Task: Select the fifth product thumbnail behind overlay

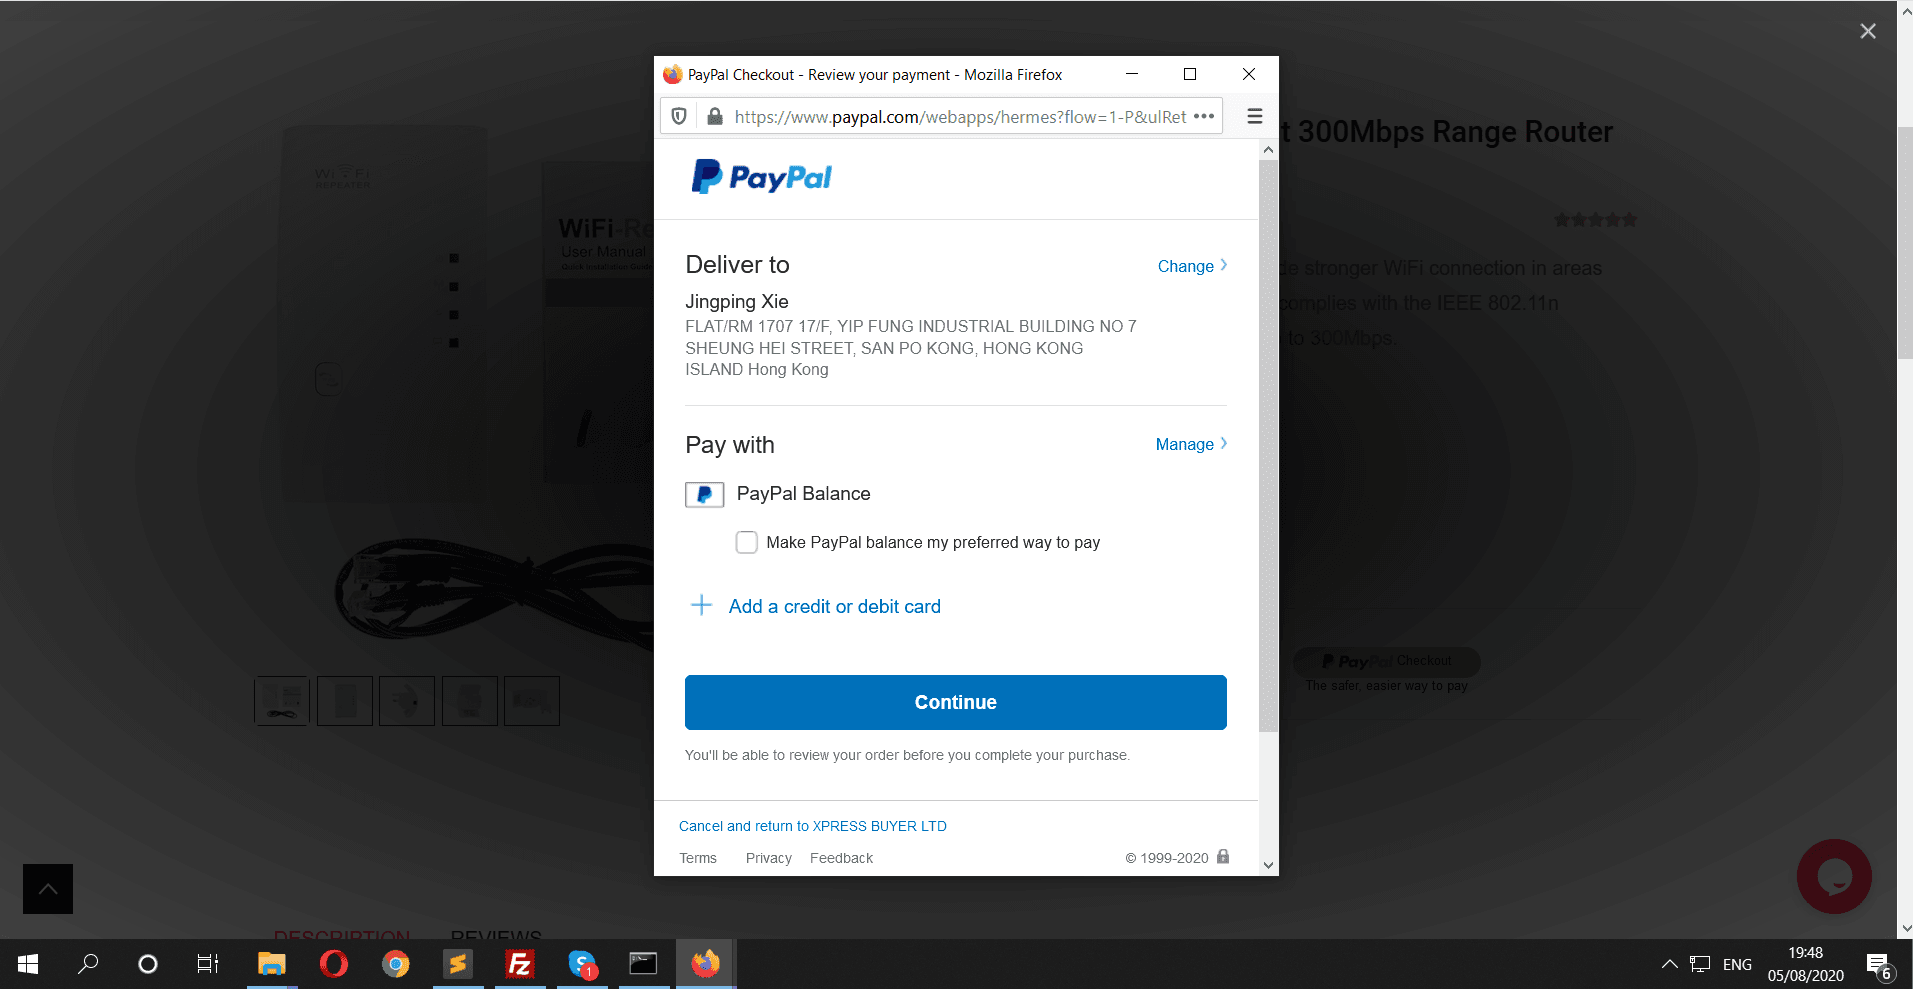Action: 532,701
